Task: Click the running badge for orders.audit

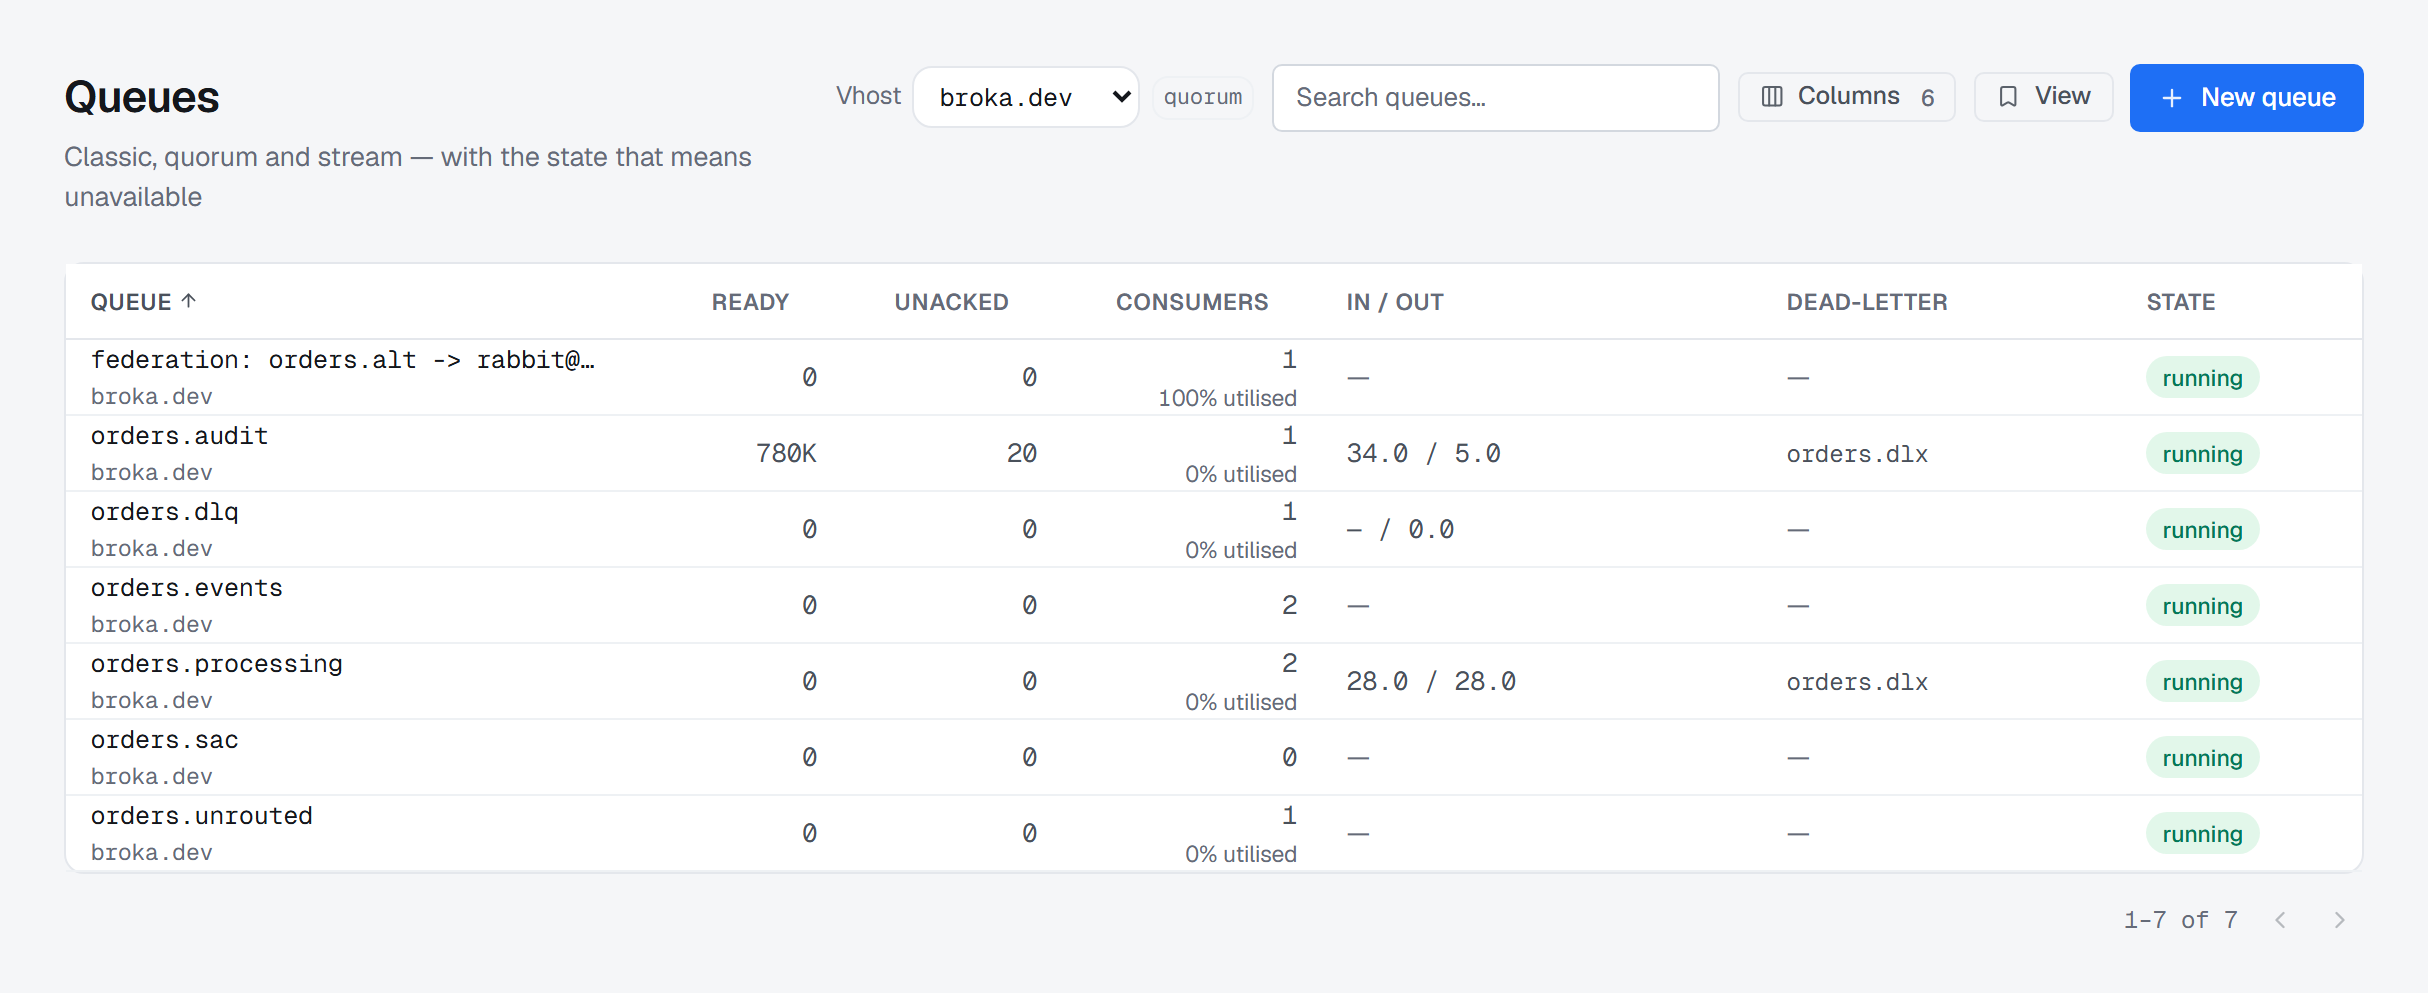Action: tap(2202, 454)
